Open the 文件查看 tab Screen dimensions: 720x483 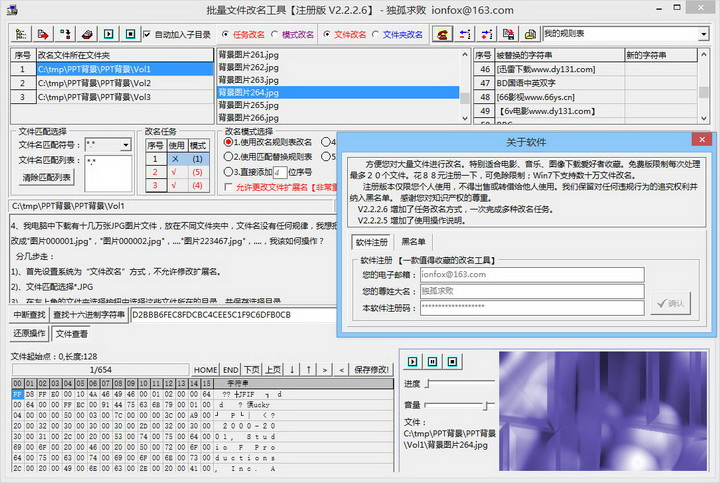71,334
